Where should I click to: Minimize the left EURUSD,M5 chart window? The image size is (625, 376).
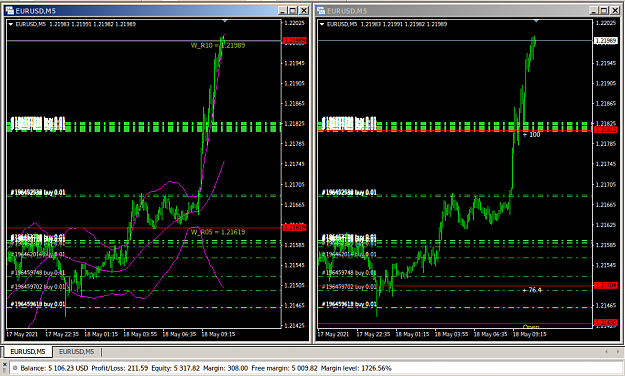[x=283, y=11]
